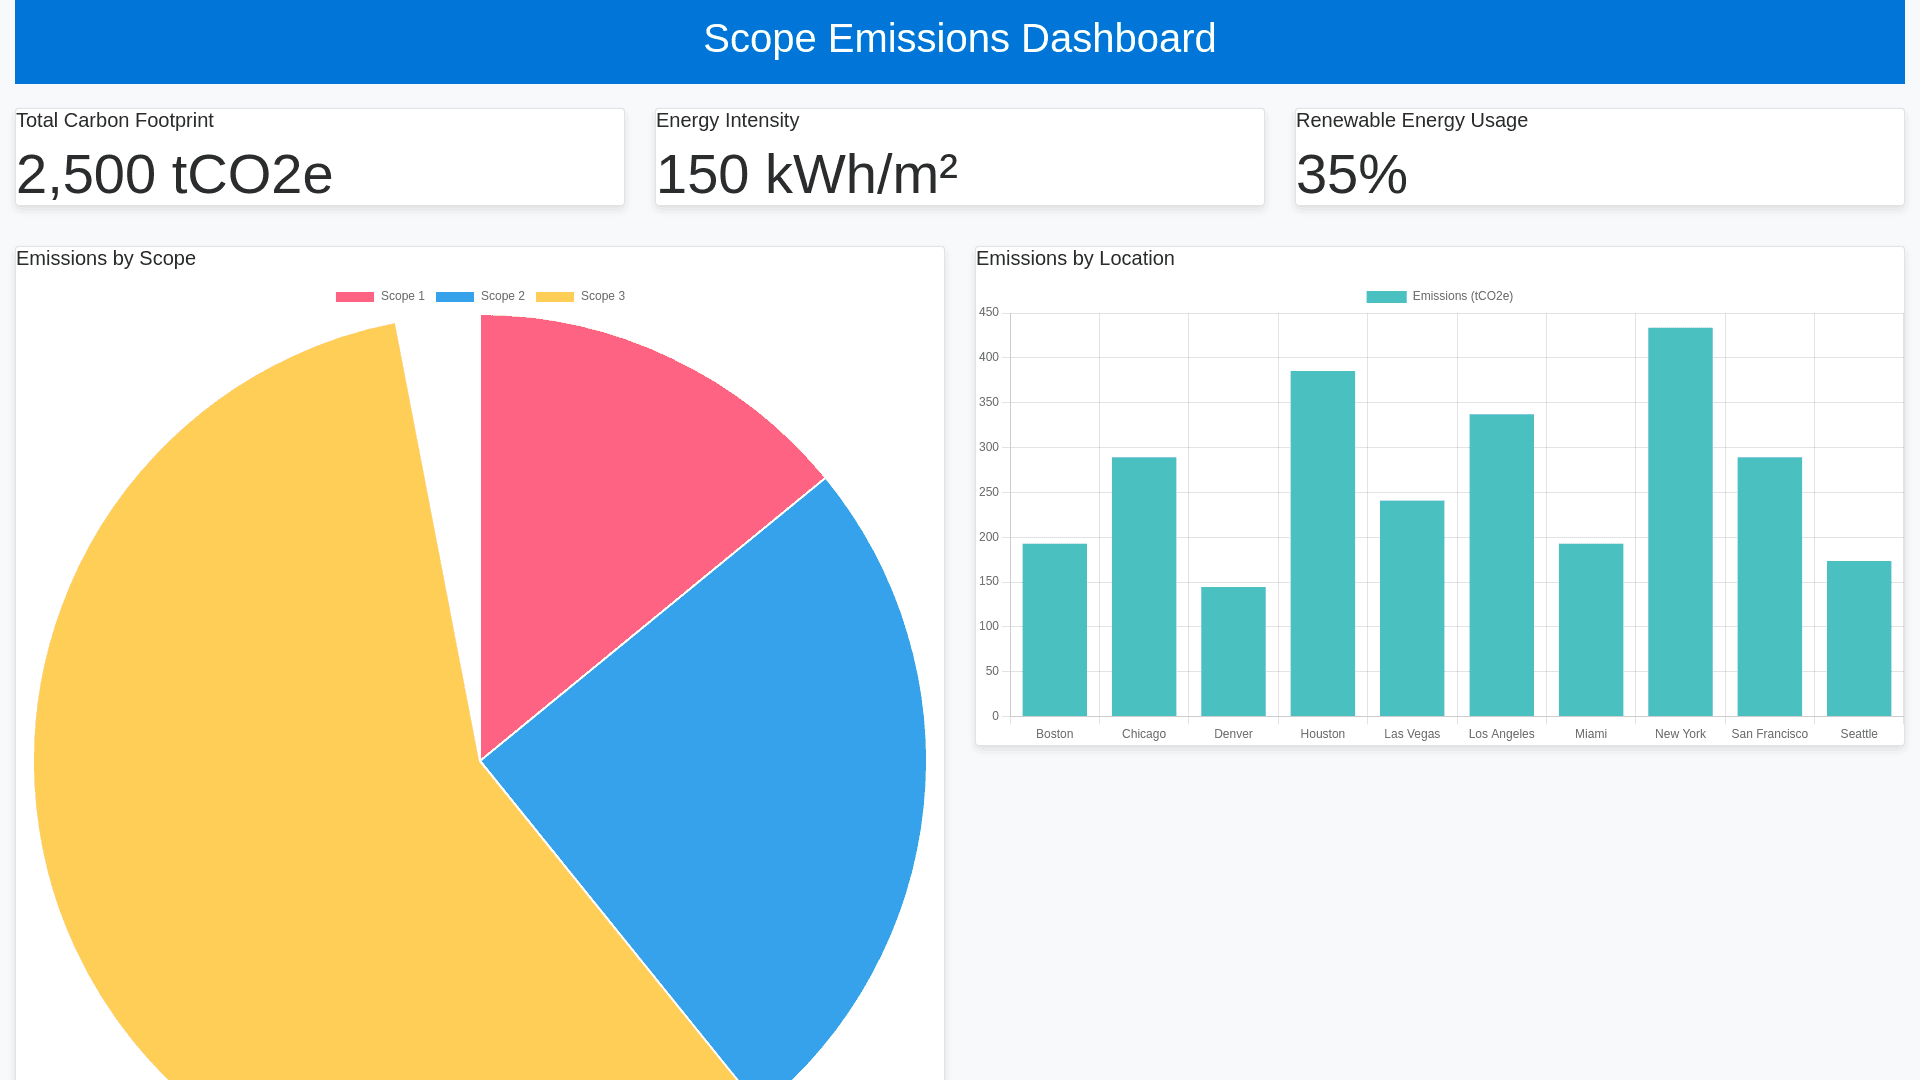1920x1080 pixels.
Task: Click the Miami bar
Action: [x=1590, y=630]
